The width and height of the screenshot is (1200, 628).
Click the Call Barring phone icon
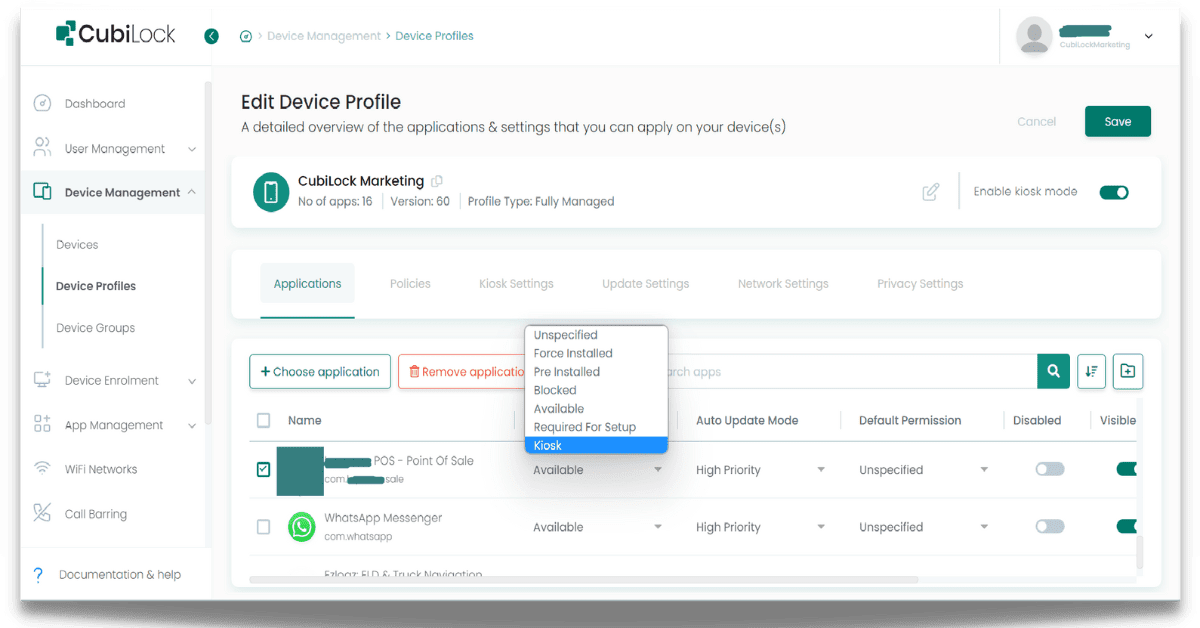click(42, 513)
